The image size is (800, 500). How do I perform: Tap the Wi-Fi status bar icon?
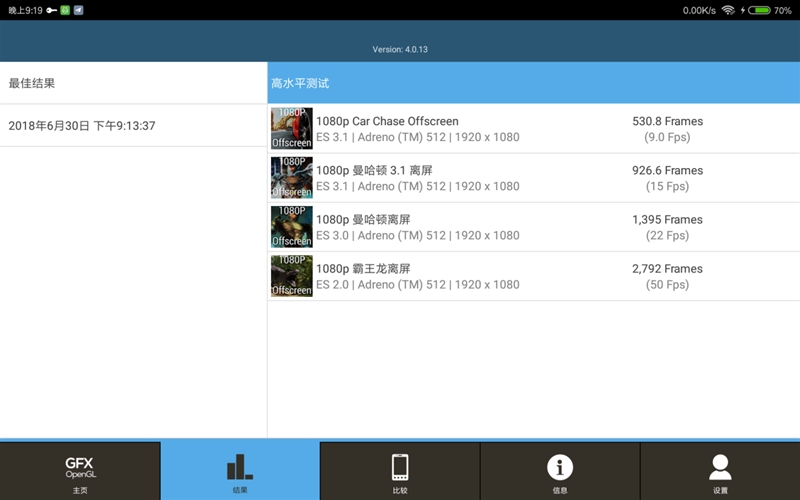[728, 10]
